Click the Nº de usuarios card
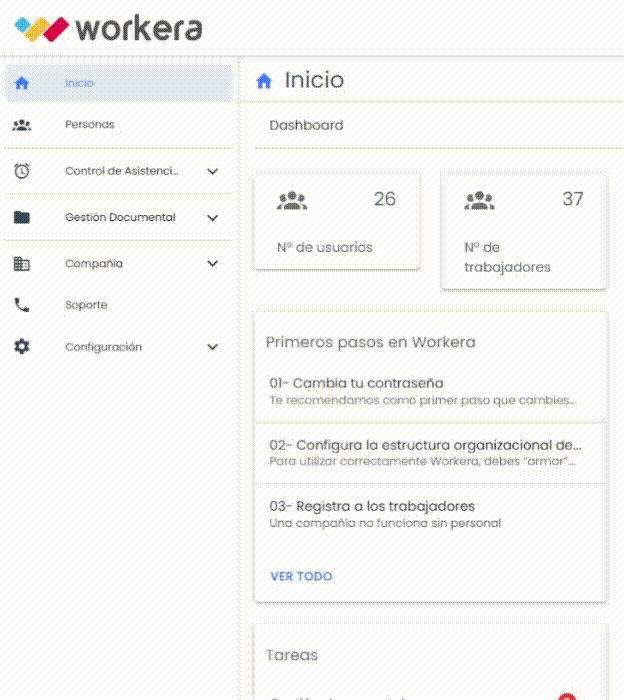Screen dimensions: 624x700 point(336,222)
